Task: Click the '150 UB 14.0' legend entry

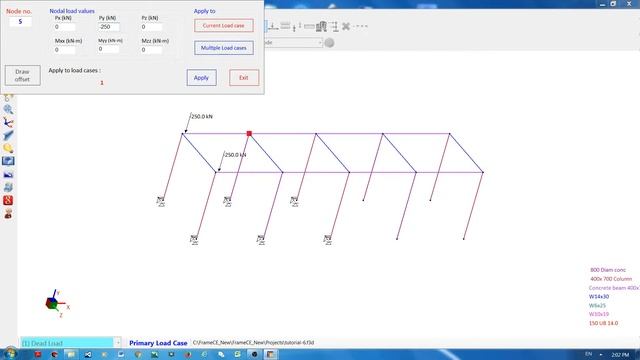Action: 603,323
